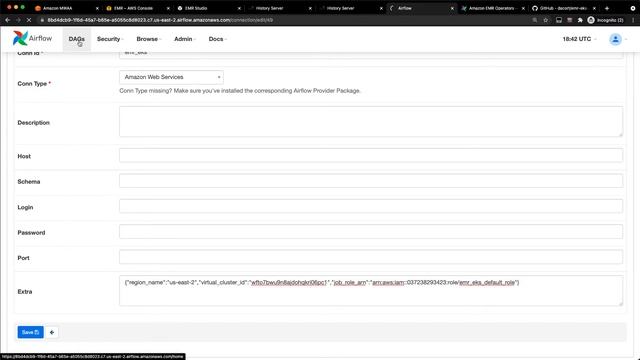Click into the Extra JSON text area
Screen dimensions: 640x360
pos(371,291)
